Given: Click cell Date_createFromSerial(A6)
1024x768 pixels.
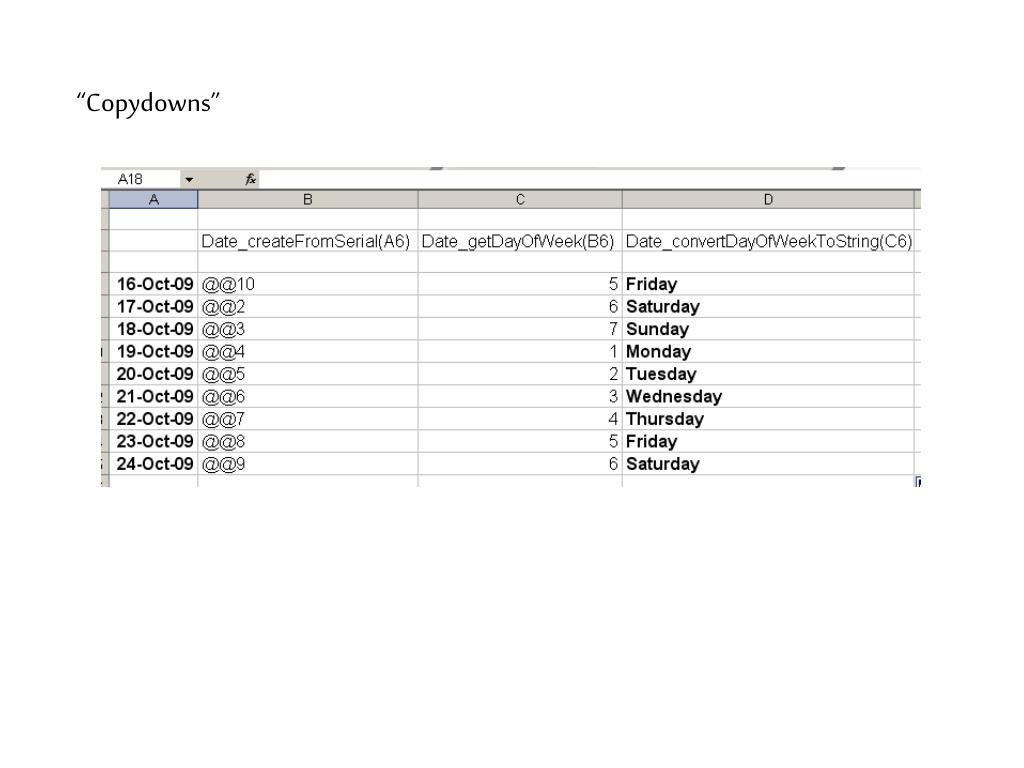Looking at the screenshot, I should point(308,241).
